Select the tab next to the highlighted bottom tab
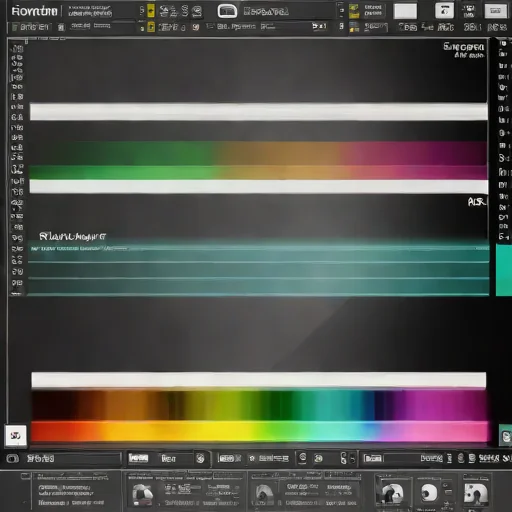 tap(169, 459)
